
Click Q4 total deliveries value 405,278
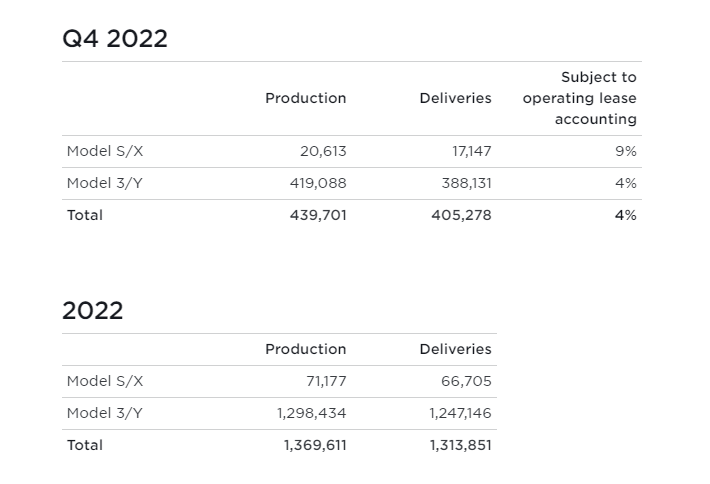click(461, 215)
